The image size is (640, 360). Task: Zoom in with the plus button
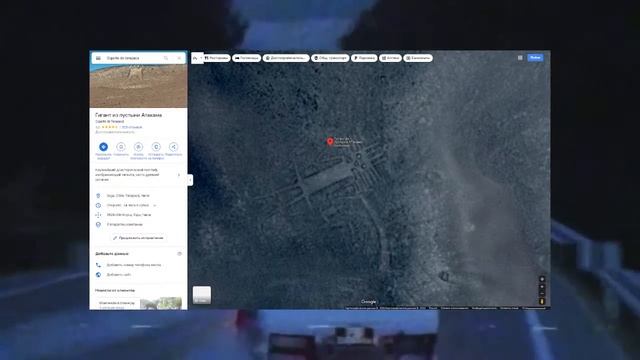point(542,287)
